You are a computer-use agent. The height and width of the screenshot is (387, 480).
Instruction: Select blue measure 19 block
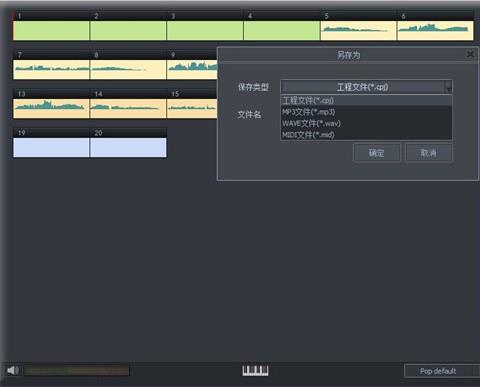[51, 147]
